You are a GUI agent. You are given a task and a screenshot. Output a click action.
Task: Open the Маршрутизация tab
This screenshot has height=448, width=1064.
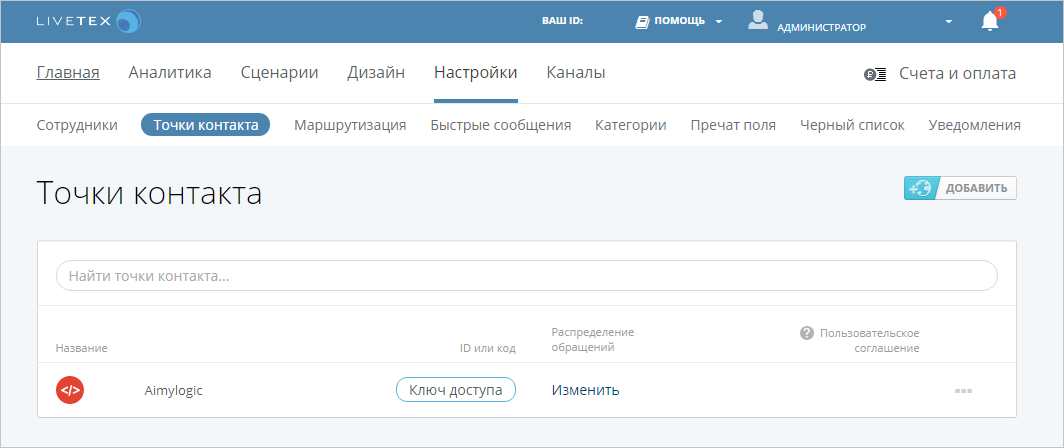click(350, 125)
